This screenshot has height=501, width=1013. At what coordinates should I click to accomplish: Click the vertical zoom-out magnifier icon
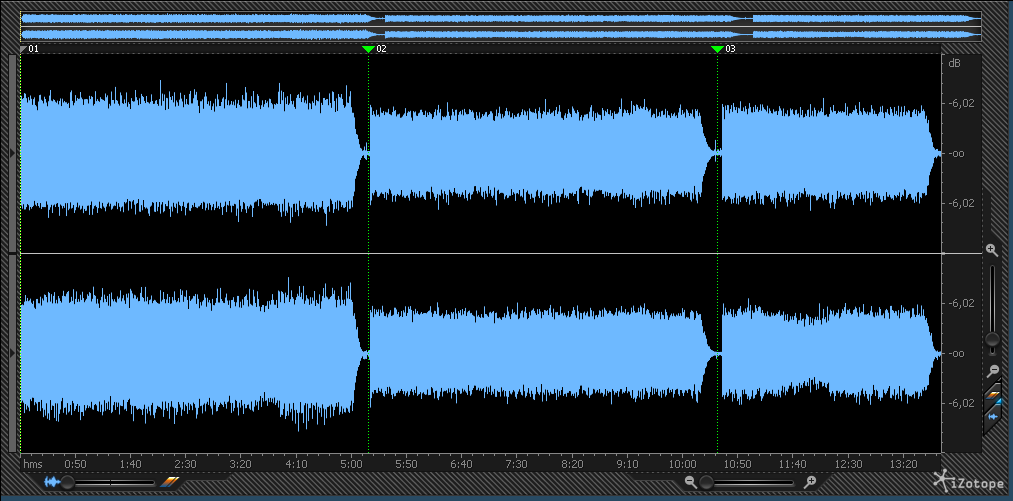[x=992, y=371]
